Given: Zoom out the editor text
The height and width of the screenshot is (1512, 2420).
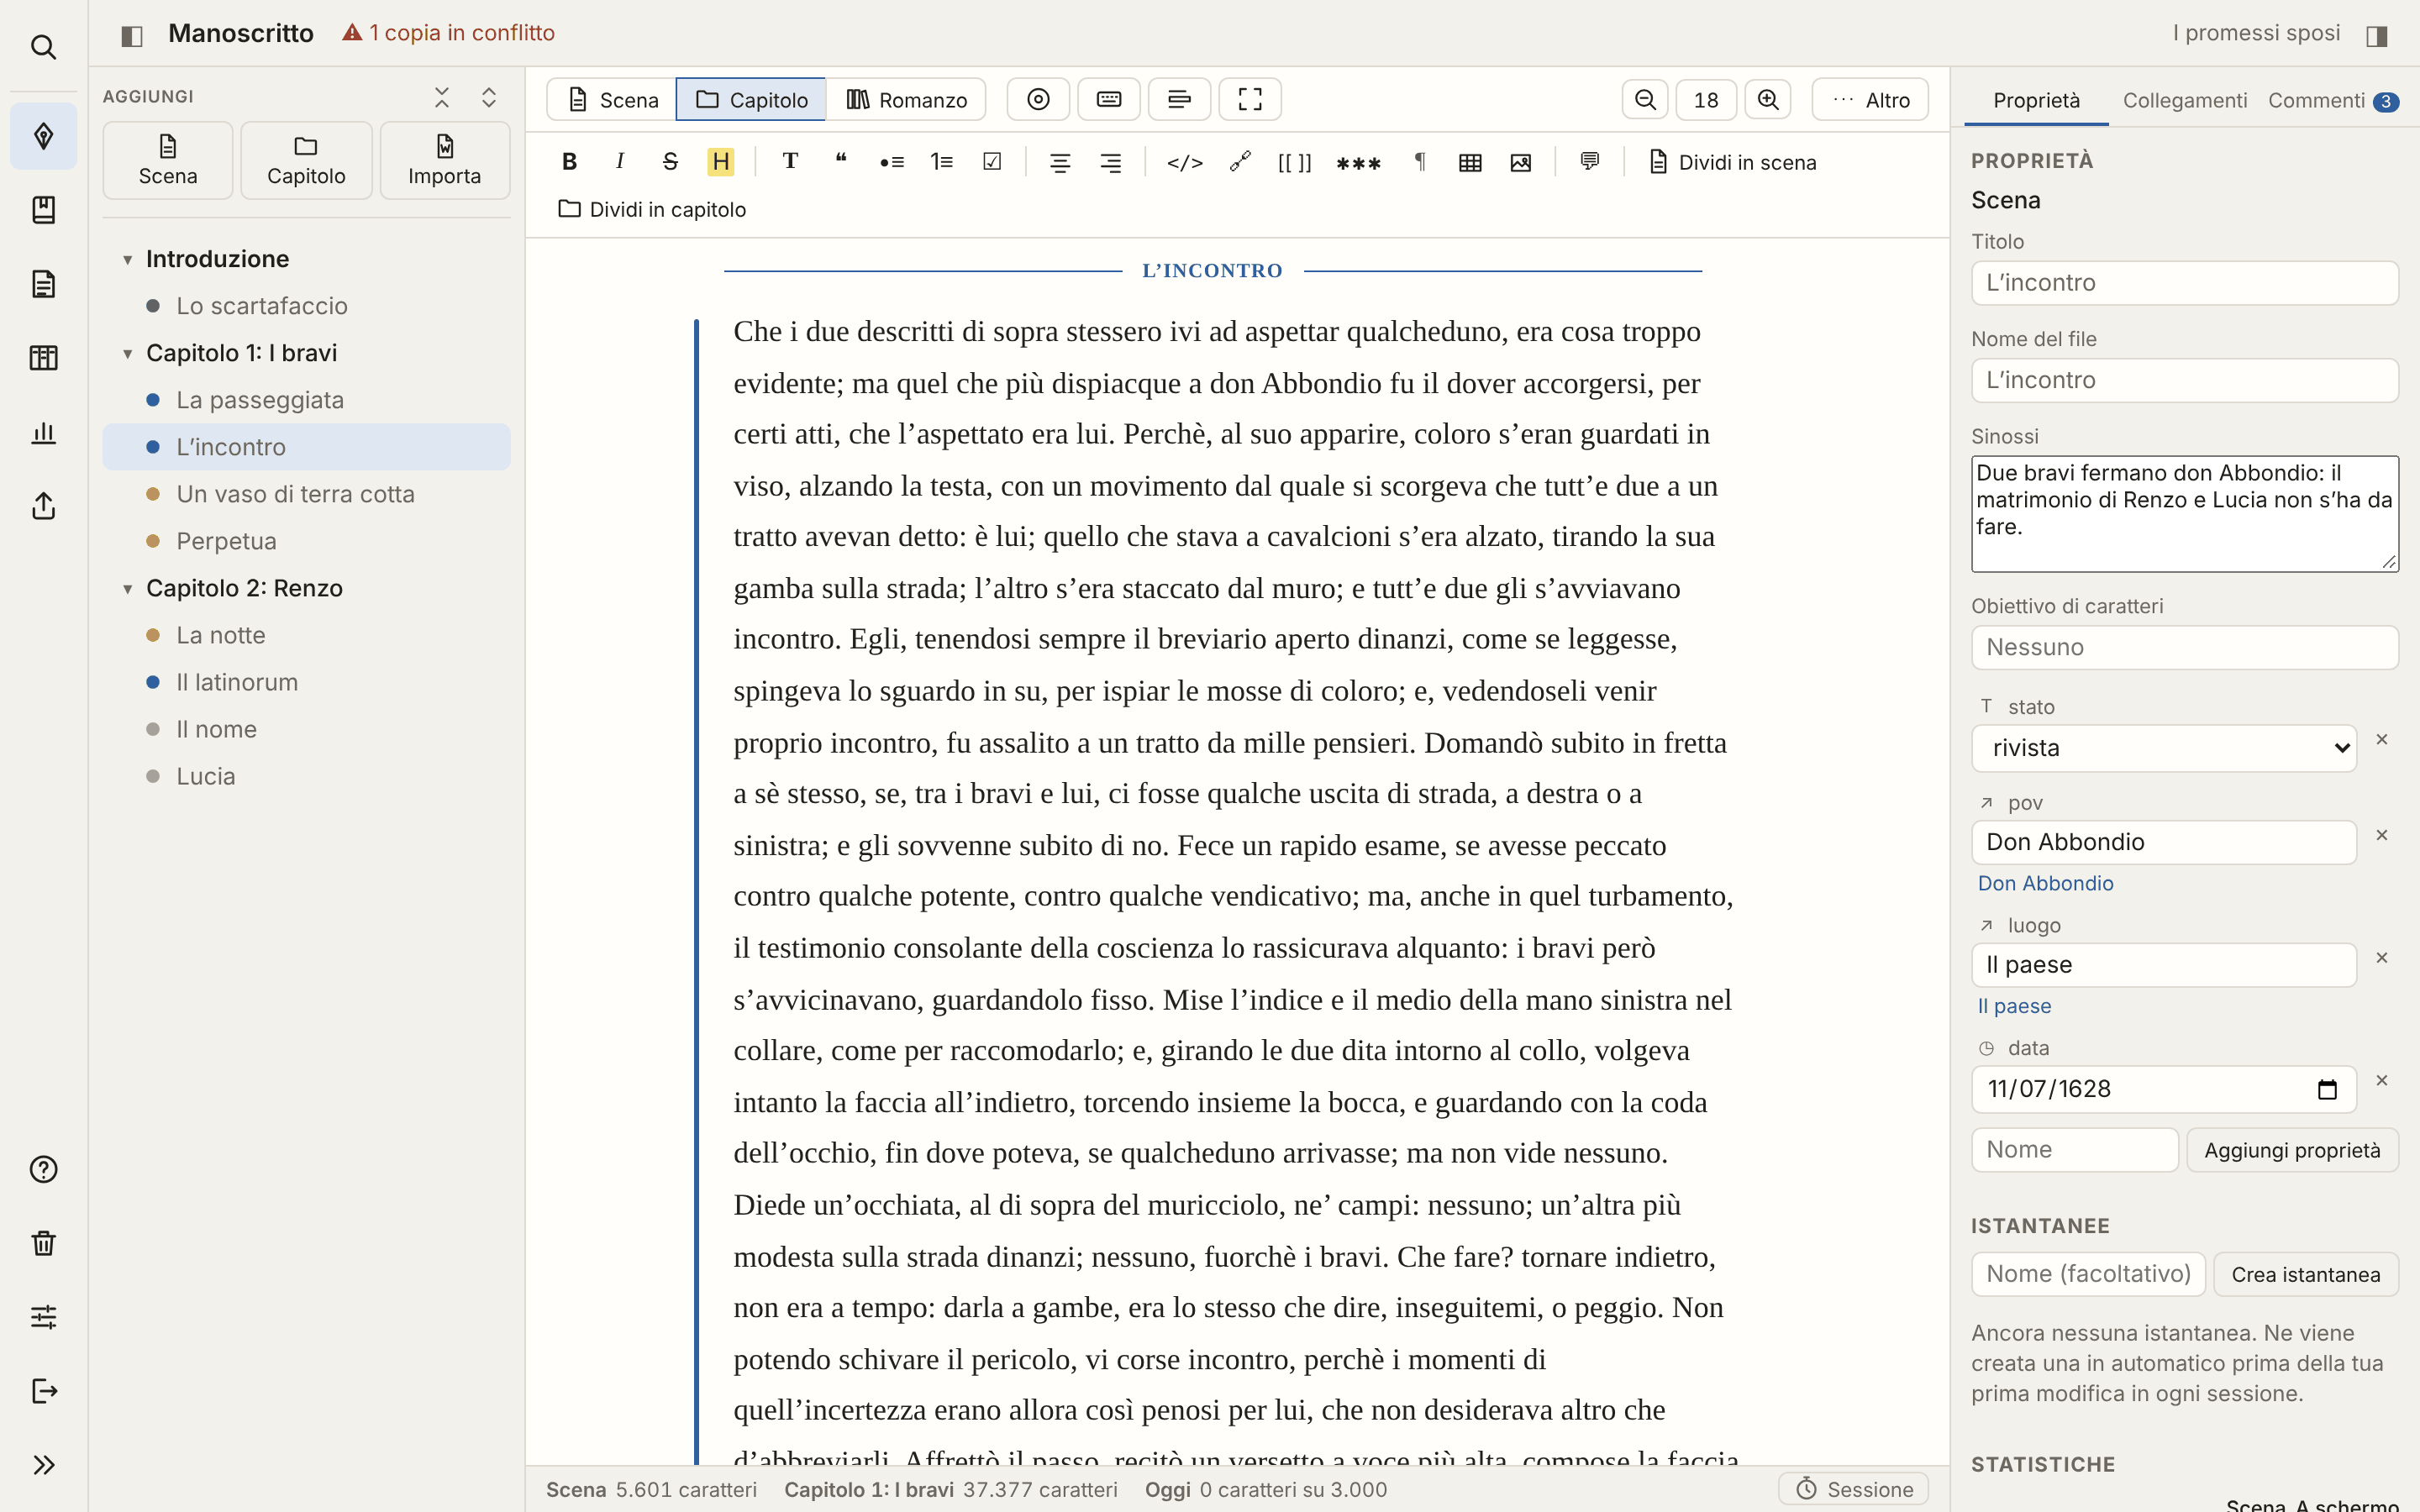Looking at the screenshot, I should tap(1645, 100).
